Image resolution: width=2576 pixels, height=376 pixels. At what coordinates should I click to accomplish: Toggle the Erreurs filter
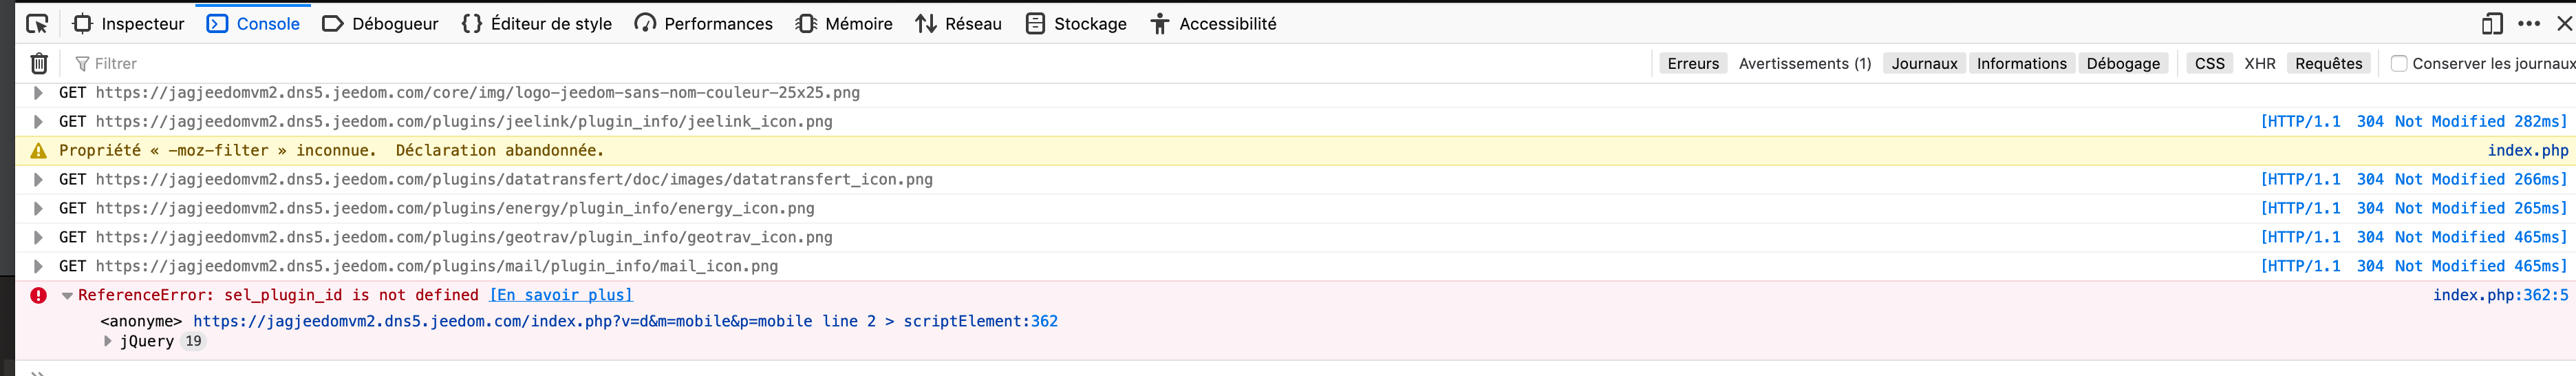1693,63
